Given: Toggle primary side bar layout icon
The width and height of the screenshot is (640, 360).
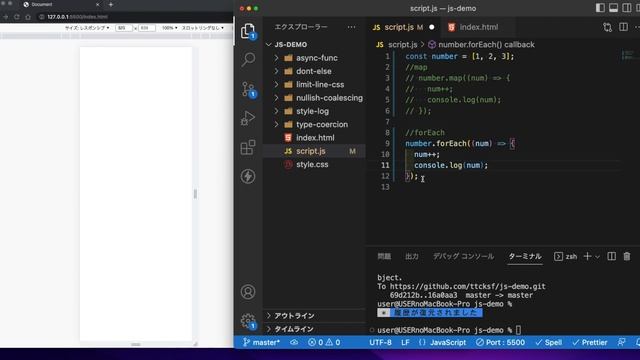Looking at the screenshot, I should pyautogui.click(x=600, y=8).
